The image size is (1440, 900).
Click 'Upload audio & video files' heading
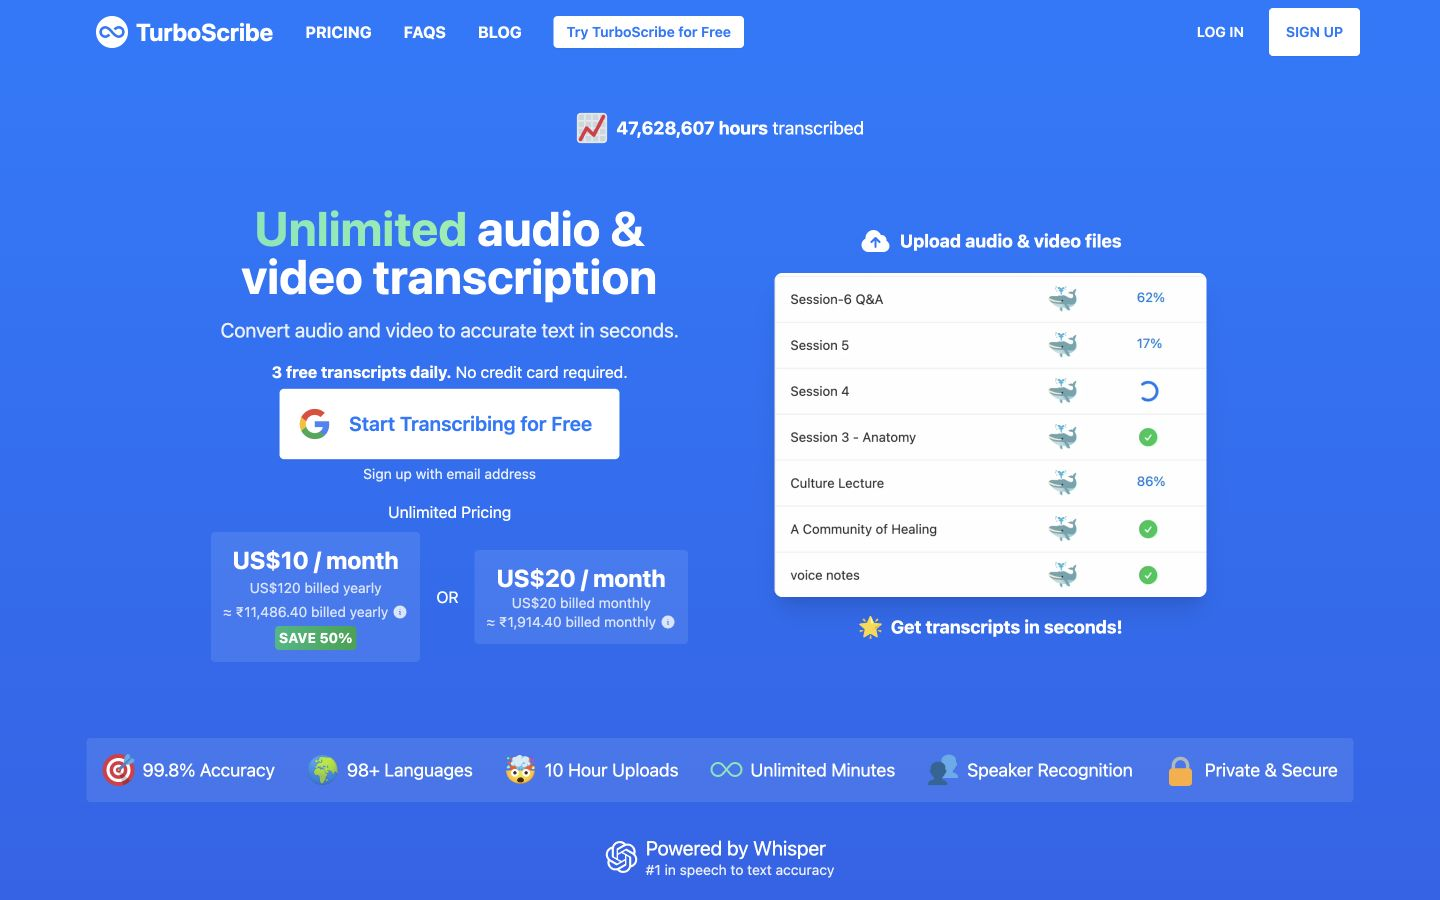pyautogui.click(x=1010, y=241)
